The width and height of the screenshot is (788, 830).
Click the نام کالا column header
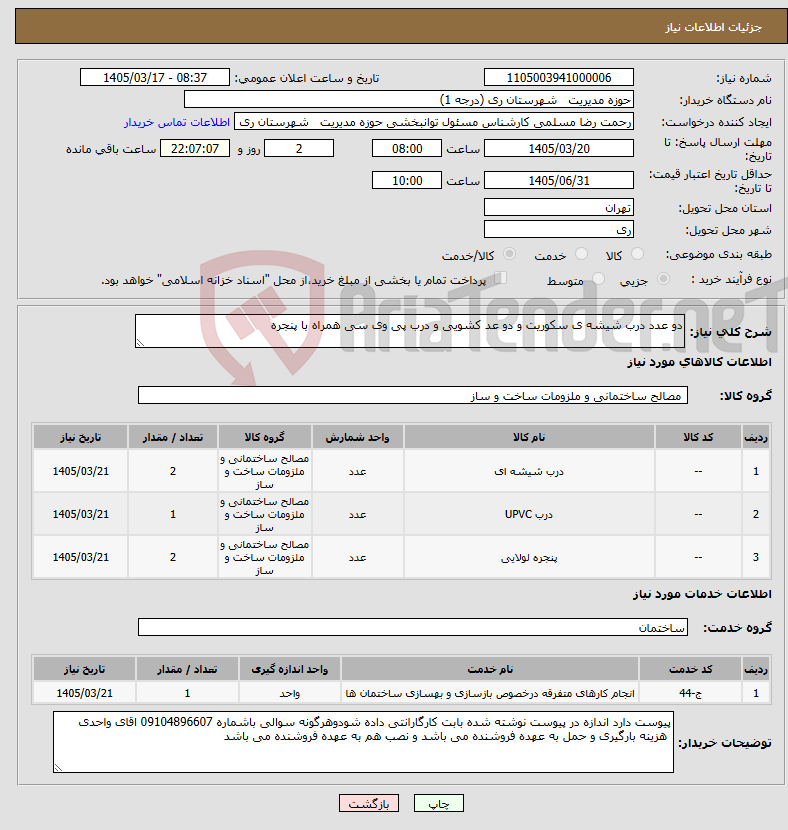click(x=529, y=437)
